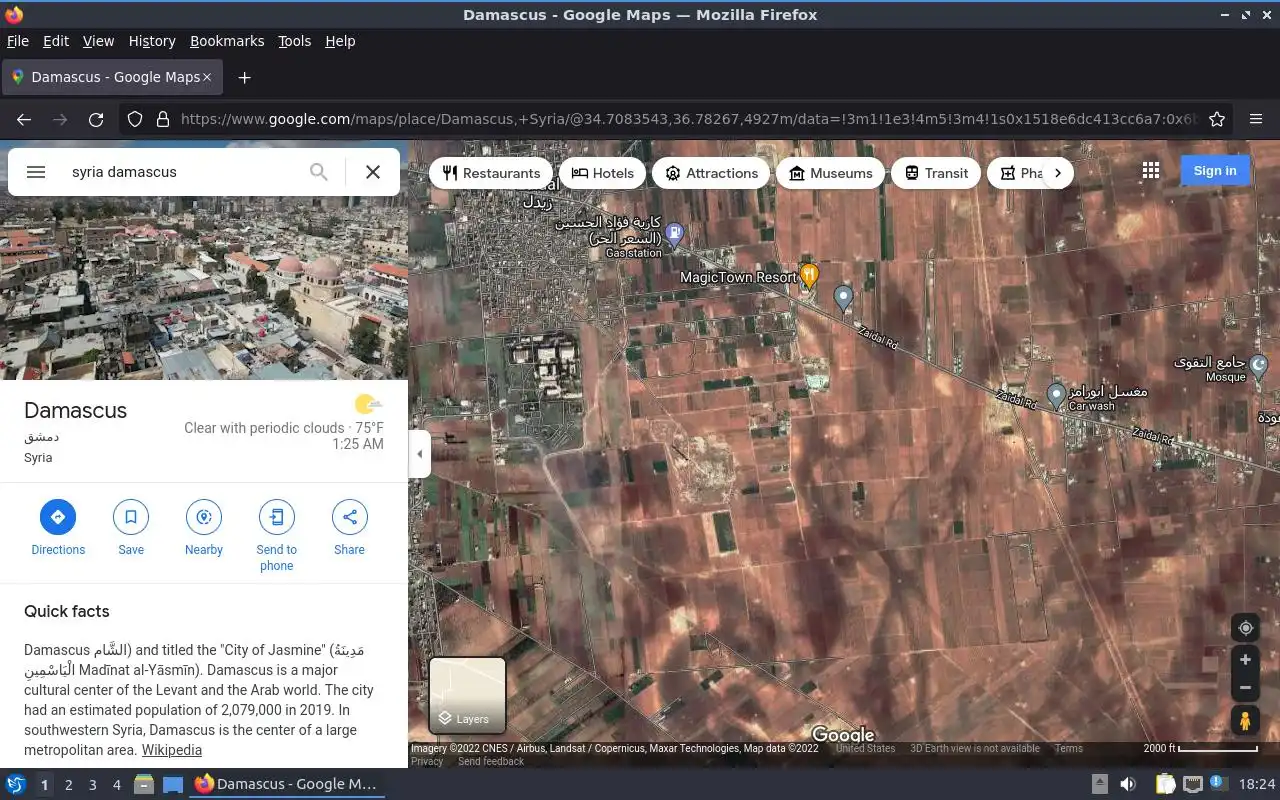Switch to workspace 3 in taskbar
Viewport: 1280px width, 800px height.
pos(92,785)
